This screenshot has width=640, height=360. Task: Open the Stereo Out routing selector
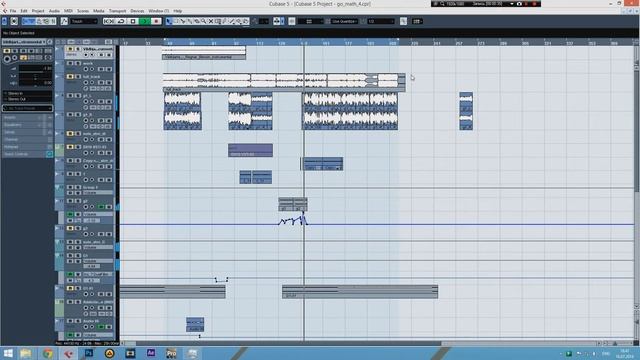click(27, 99)
